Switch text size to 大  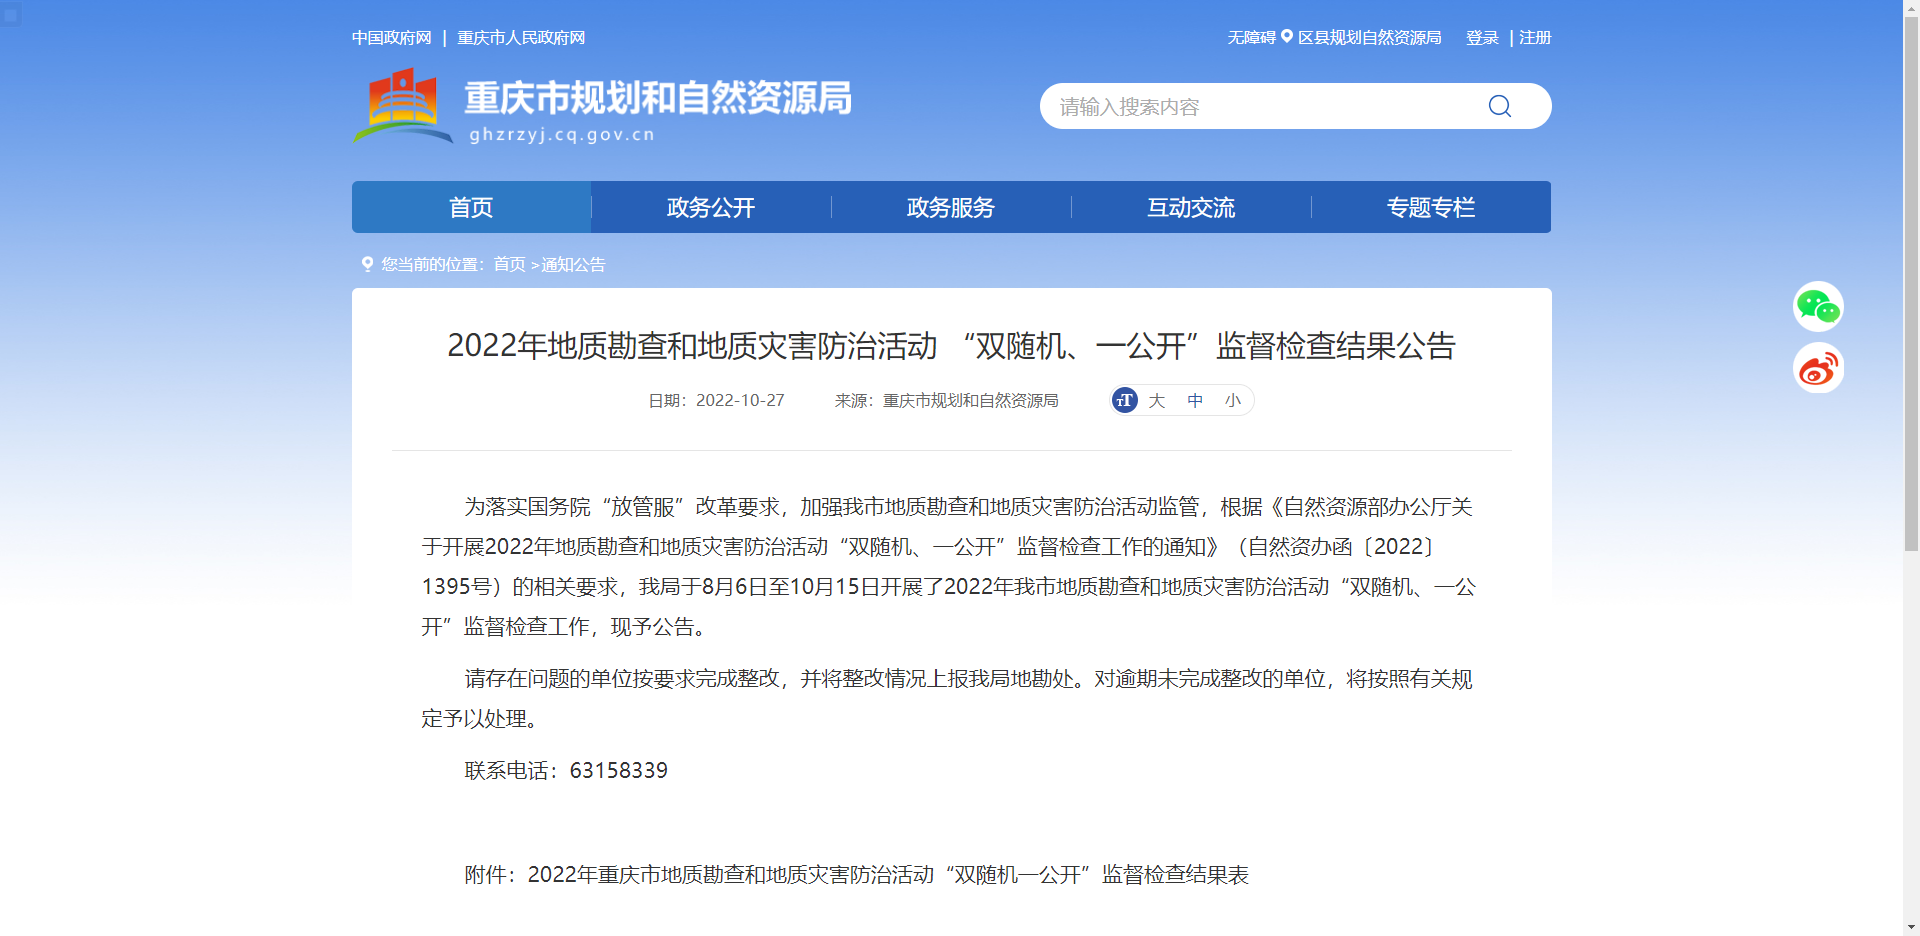point(1157,400)
